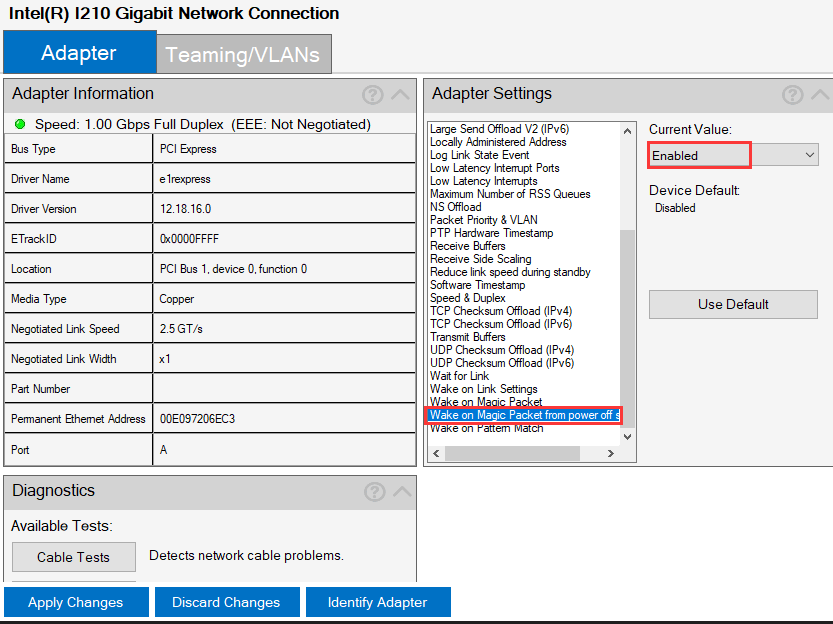Select Speed & Duplex setting
The height and width of the screenshot is (624, 833).
pos(468,298)
